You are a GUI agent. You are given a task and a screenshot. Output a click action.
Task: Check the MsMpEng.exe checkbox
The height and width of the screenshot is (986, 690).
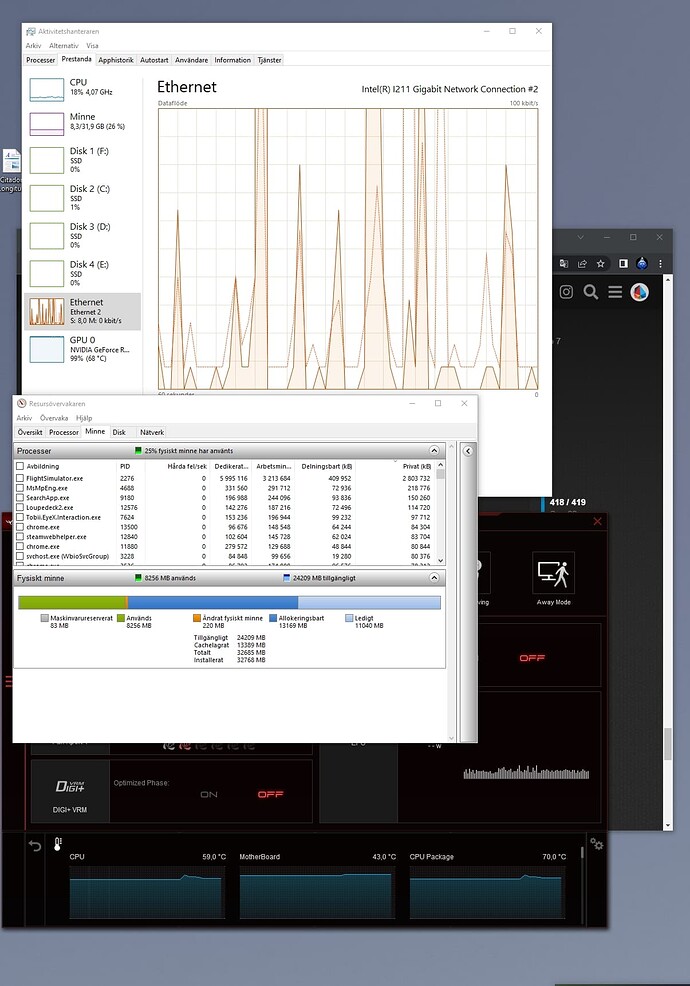pyautogui.click(x=20, y=488)
